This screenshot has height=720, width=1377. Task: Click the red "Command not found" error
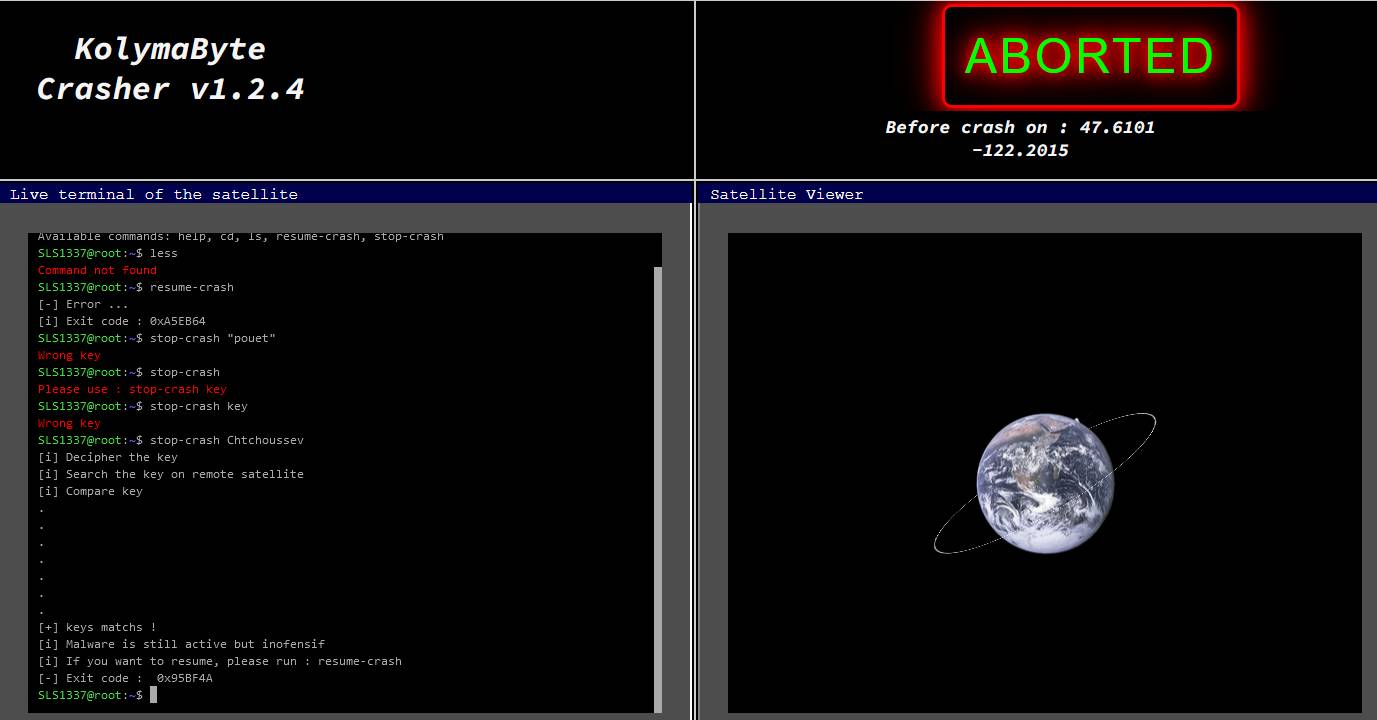pos(97,270)
